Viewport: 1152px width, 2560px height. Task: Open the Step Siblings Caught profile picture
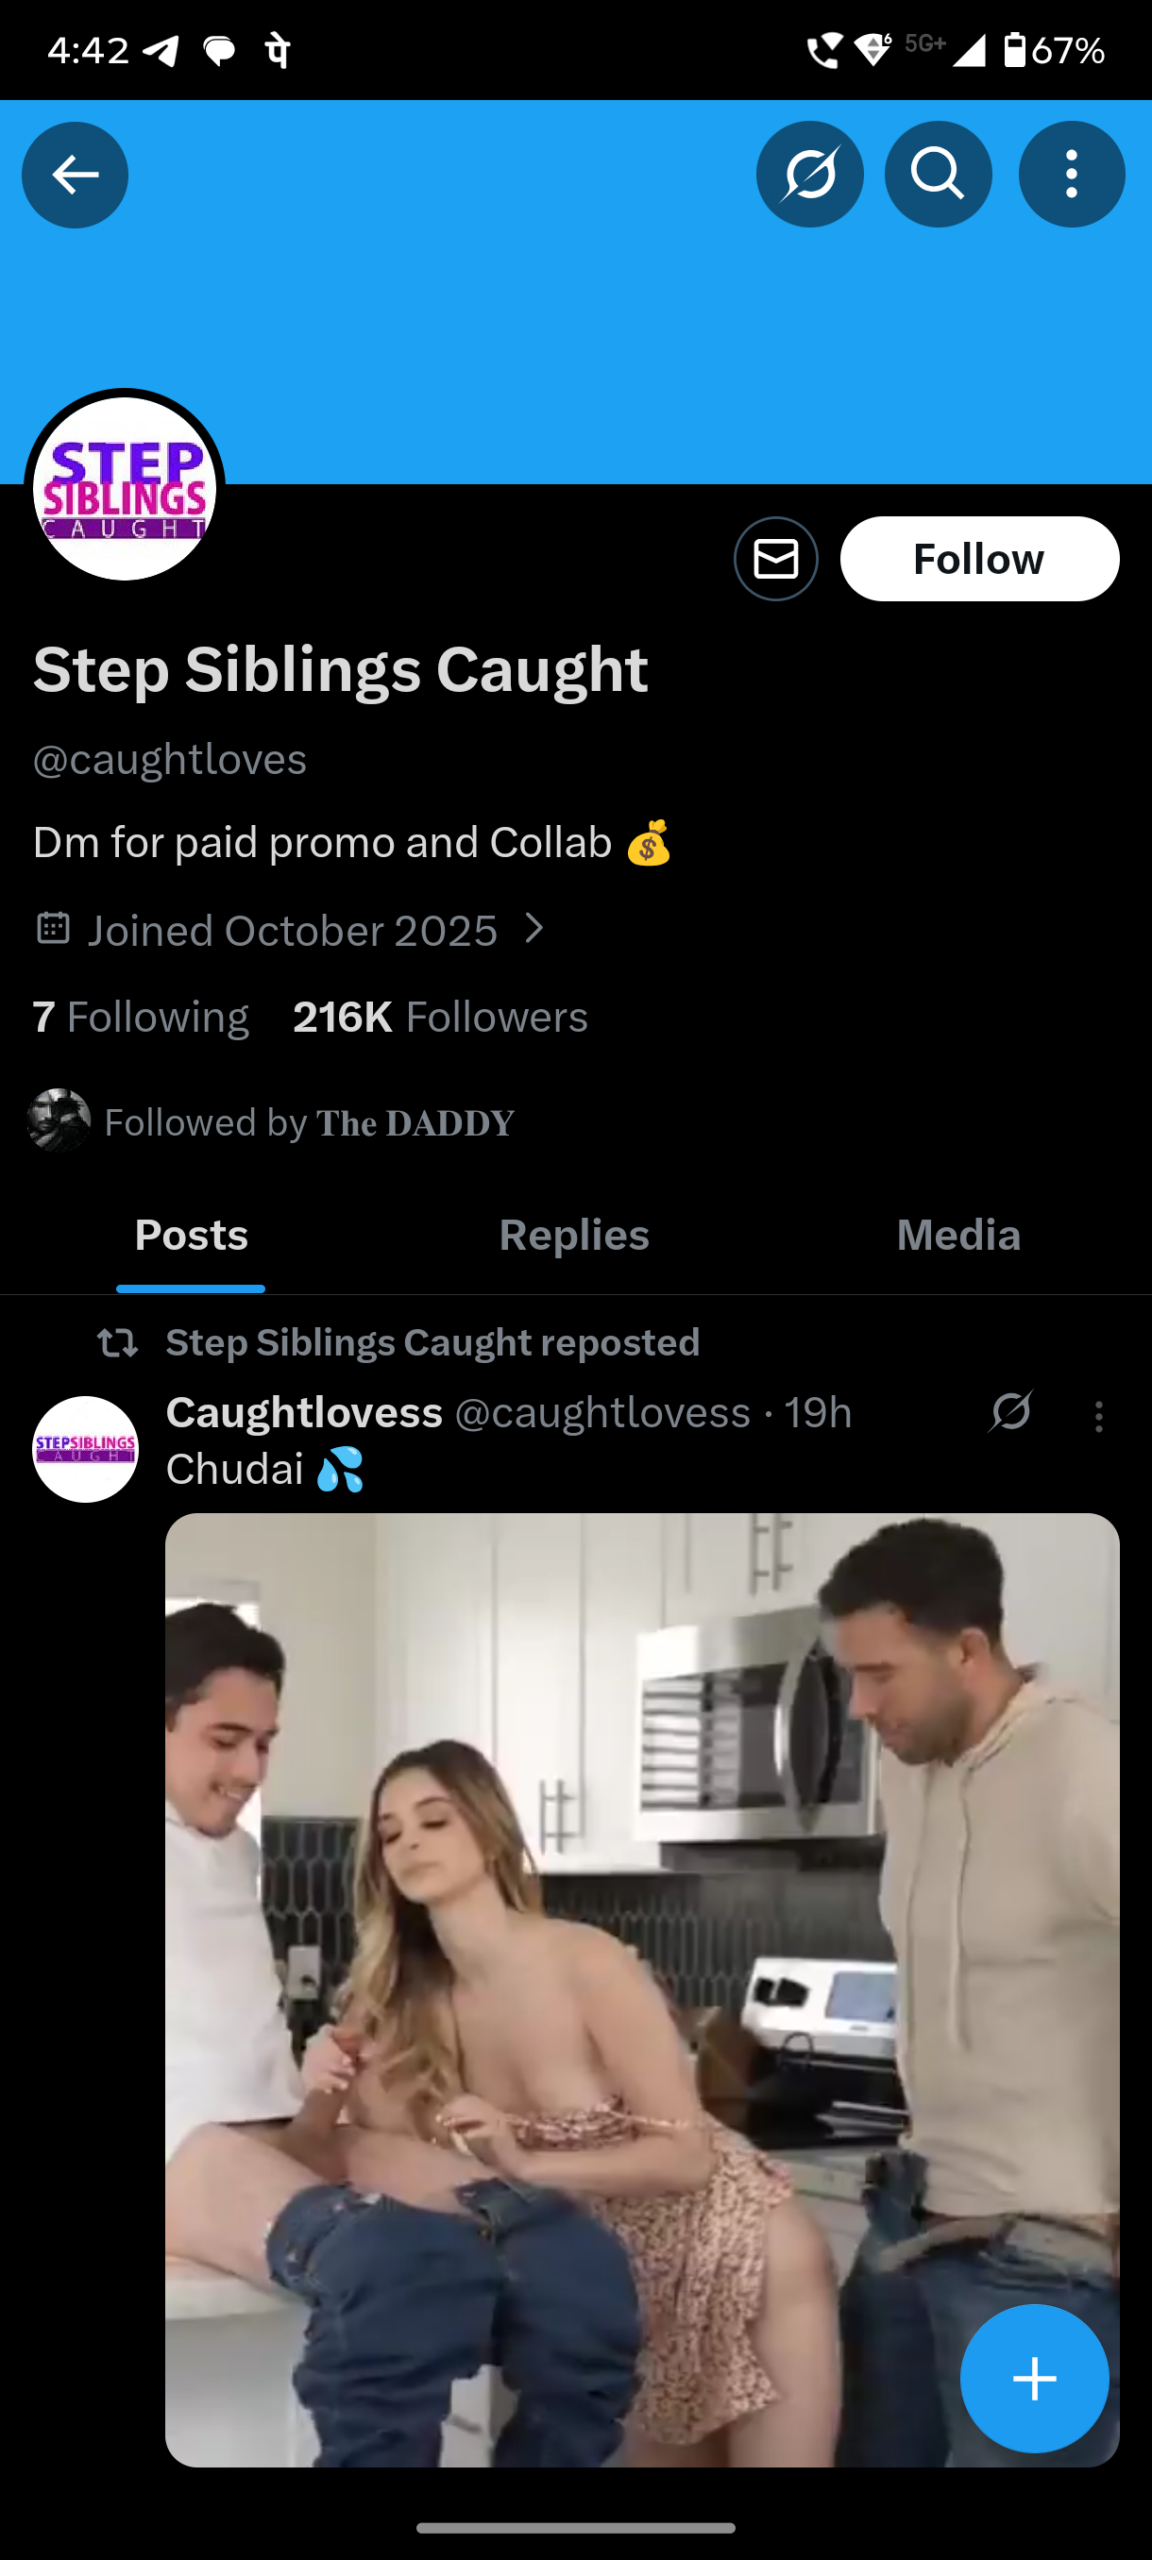click(125, 488)
